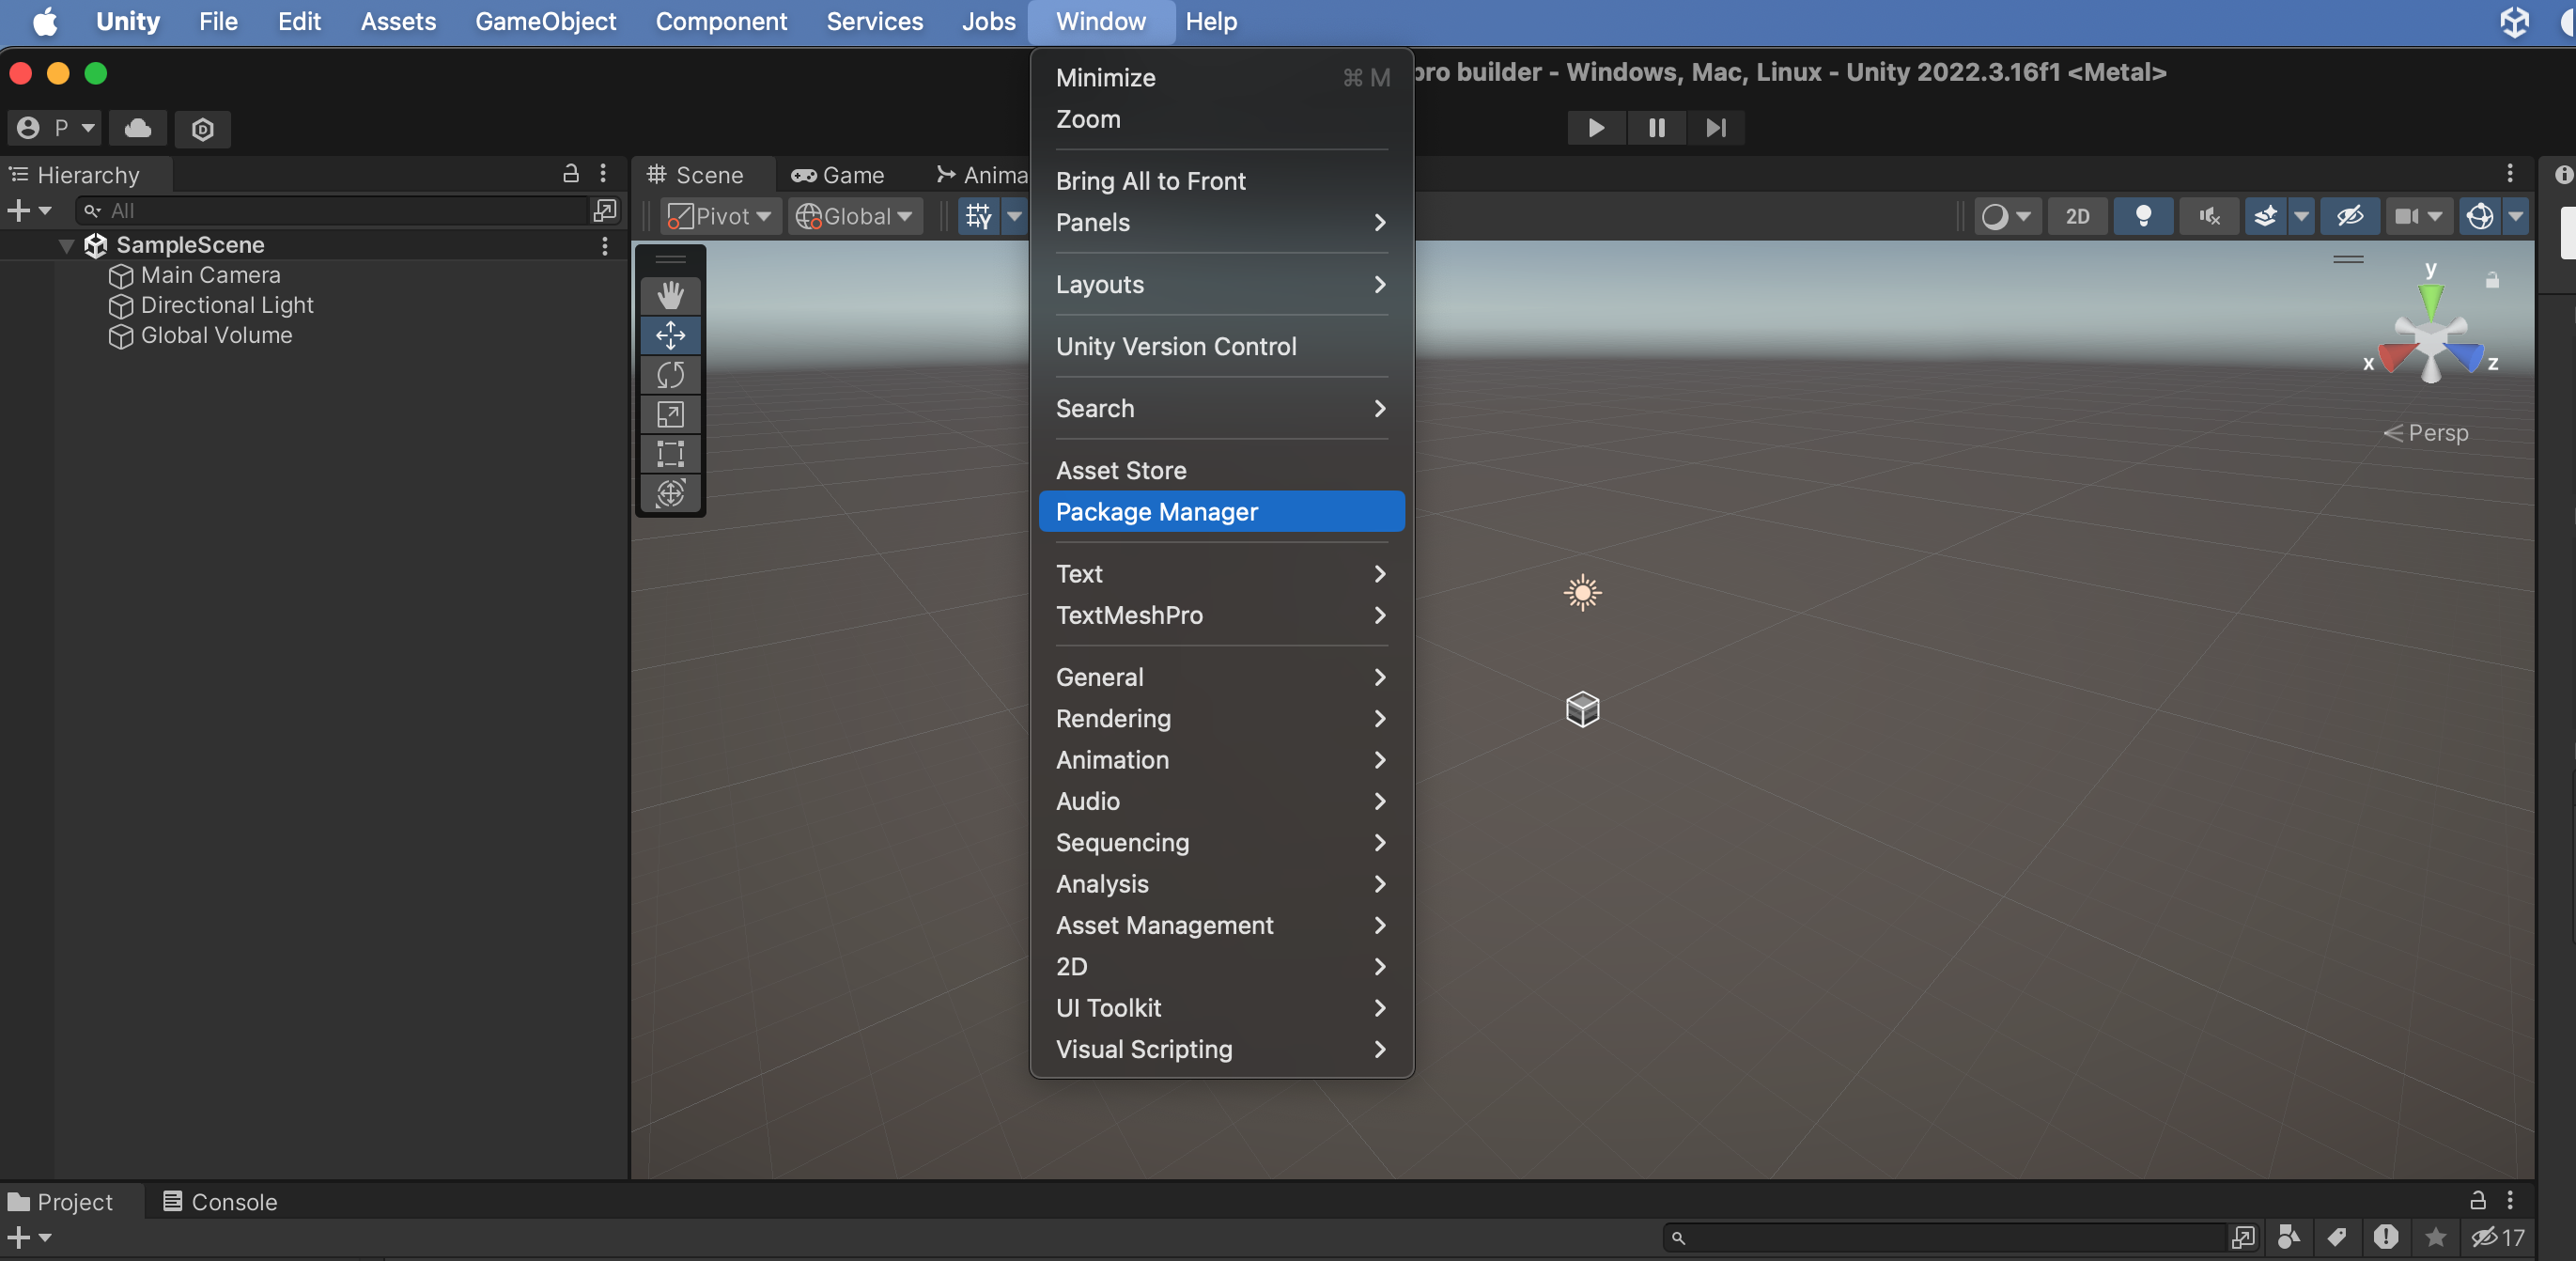This screenshot has height=1261, width=2576.
Task: Open Unity Cloud services icon
Action: pyautogui.click(x=138, y=128)
